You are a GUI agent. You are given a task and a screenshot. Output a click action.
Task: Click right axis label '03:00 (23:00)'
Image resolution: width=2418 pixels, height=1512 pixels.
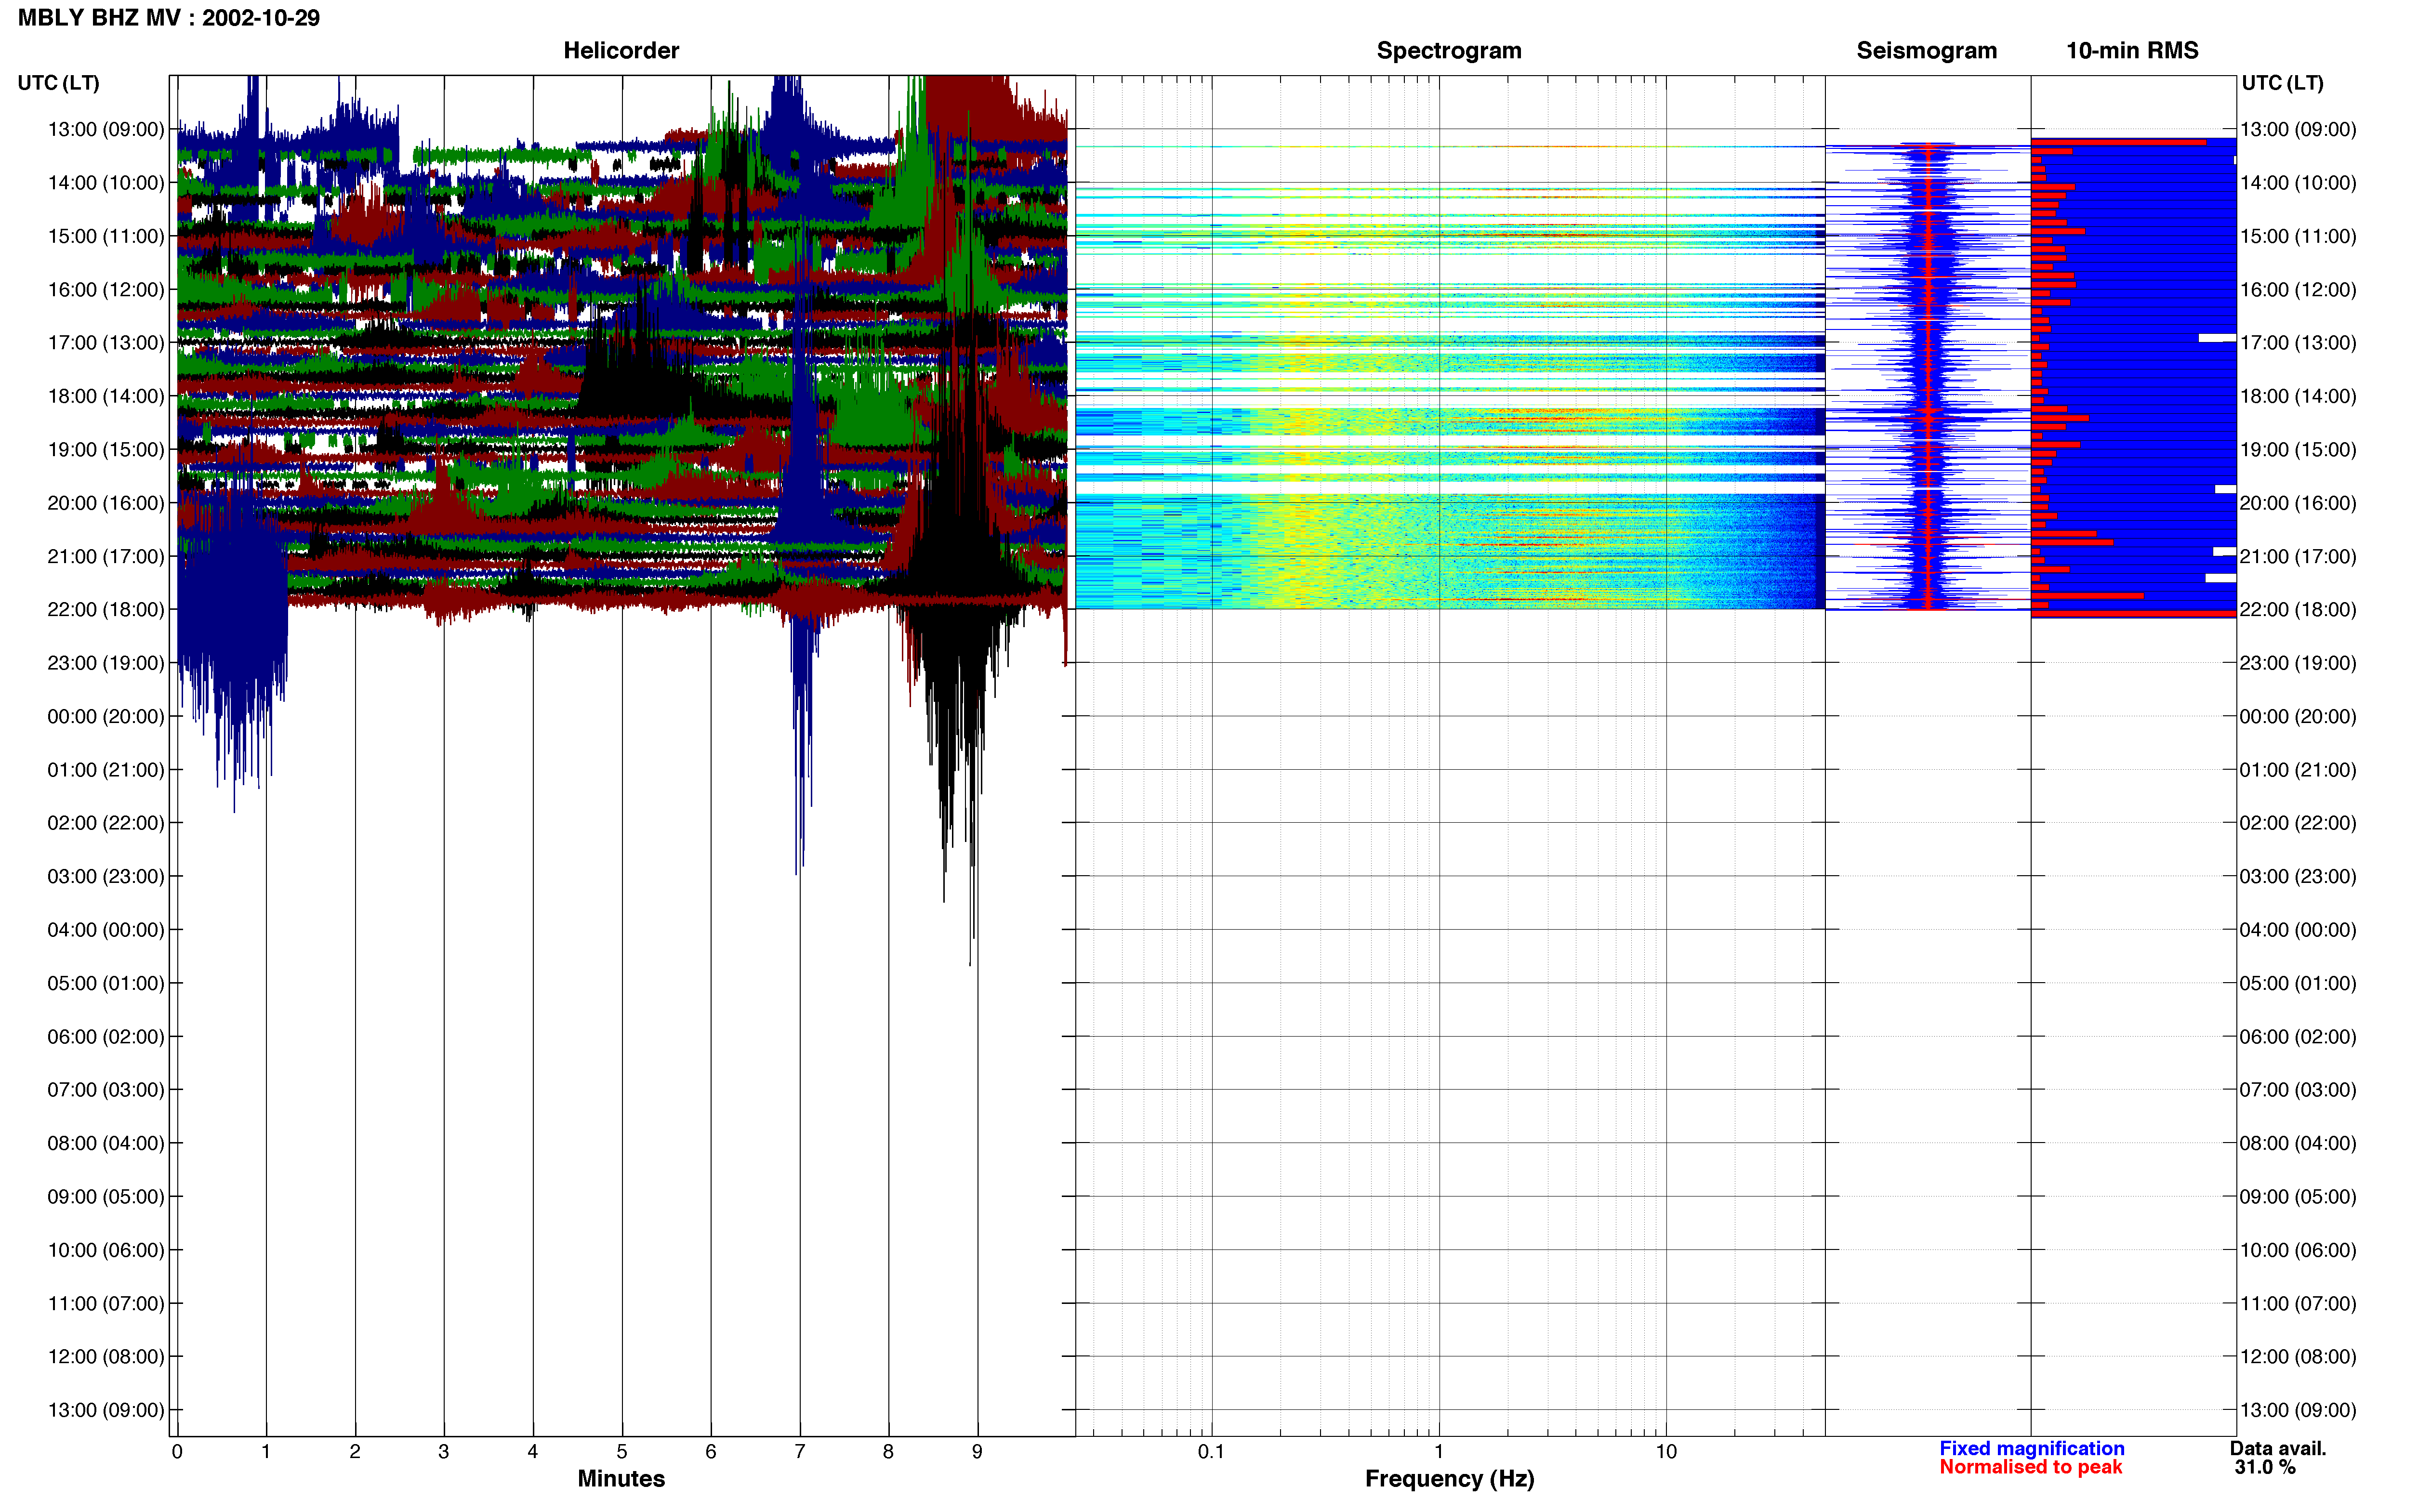2298,877
